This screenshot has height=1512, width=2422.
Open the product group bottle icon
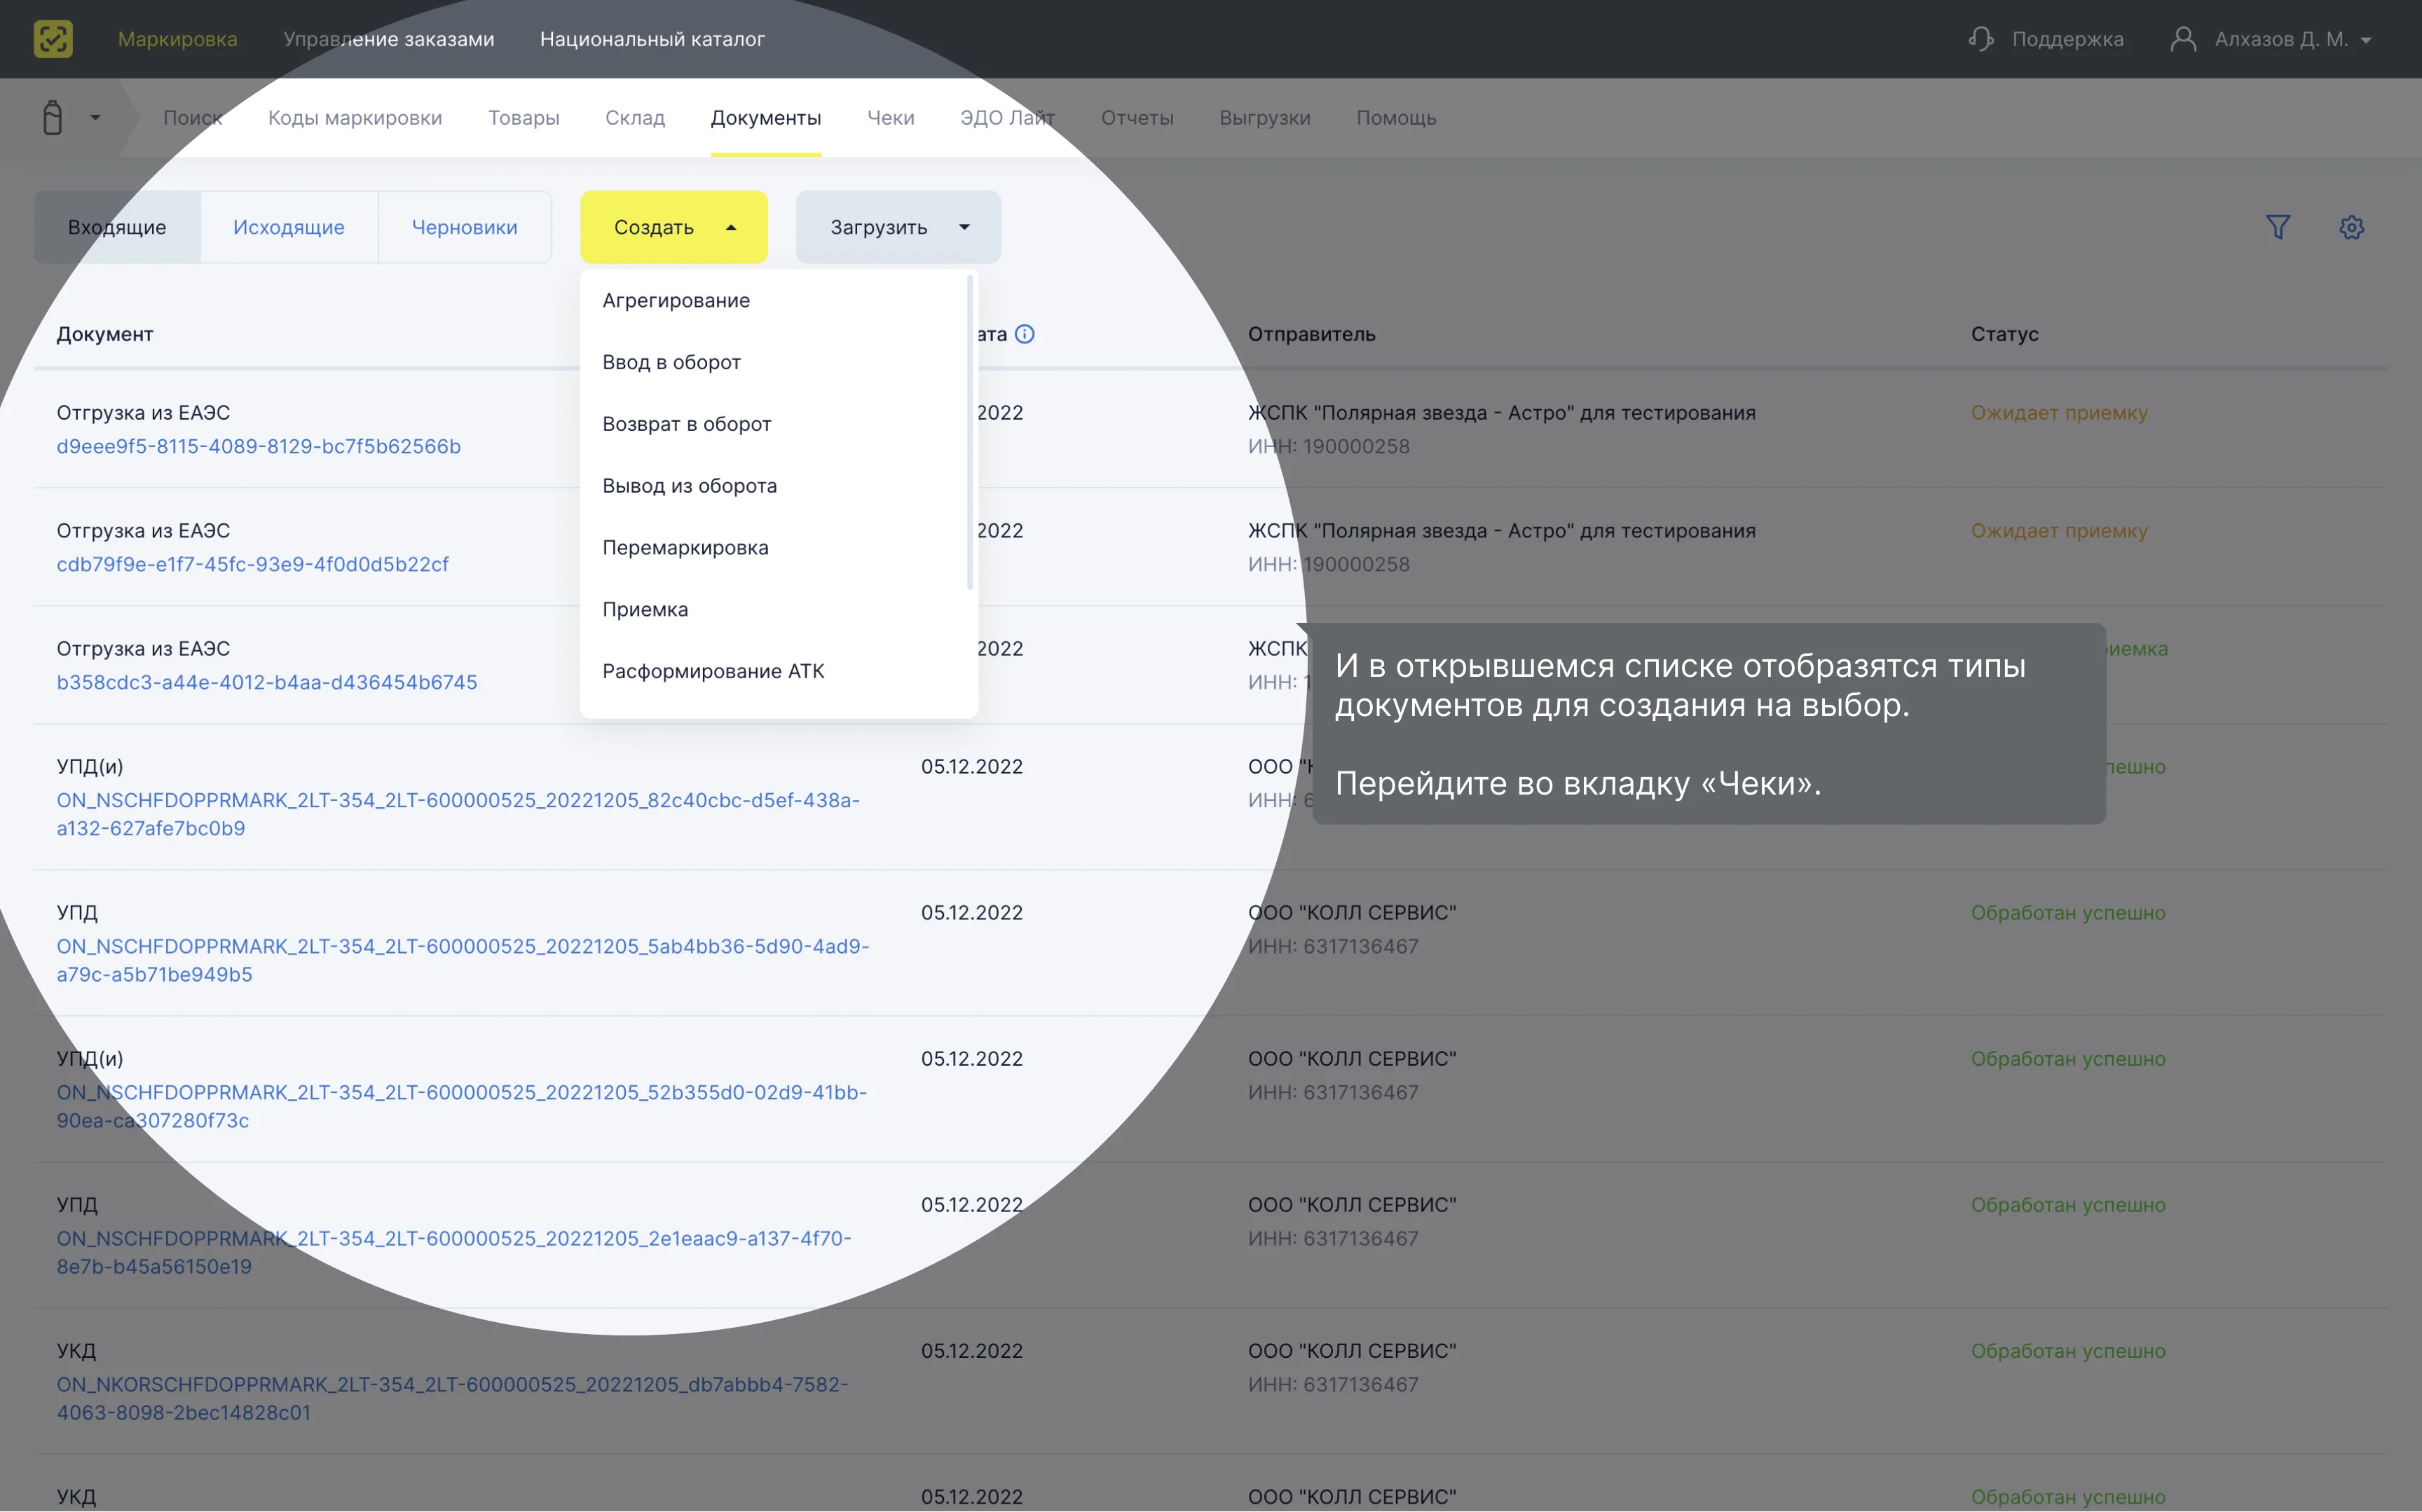point(53,117)
